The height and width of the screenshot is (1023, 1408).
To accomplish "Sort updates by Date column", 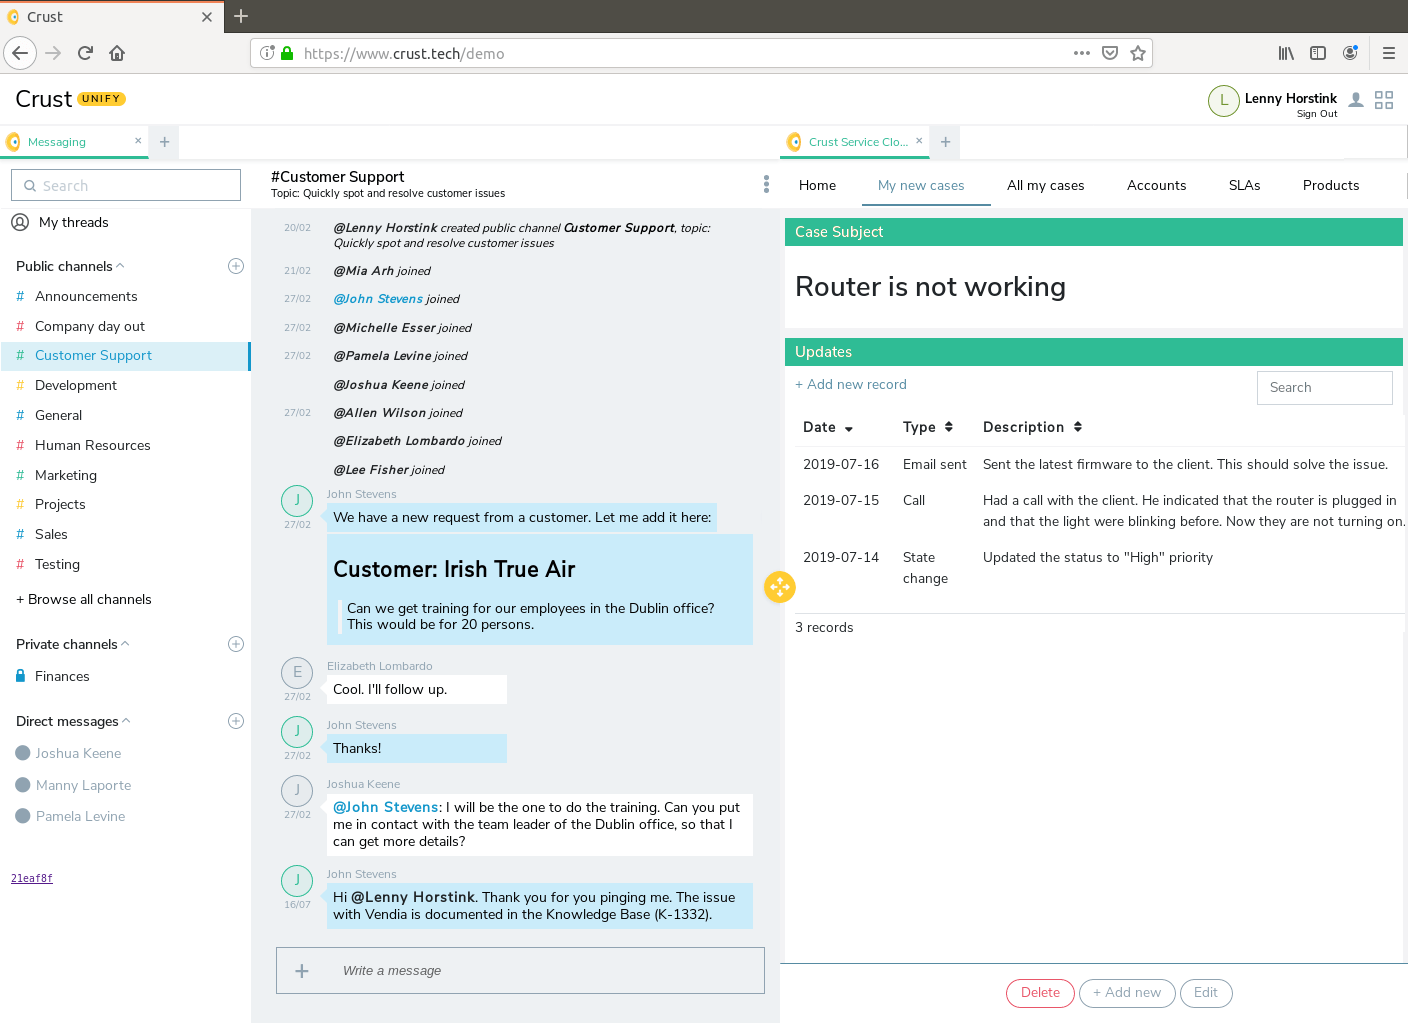I will 828,427.
